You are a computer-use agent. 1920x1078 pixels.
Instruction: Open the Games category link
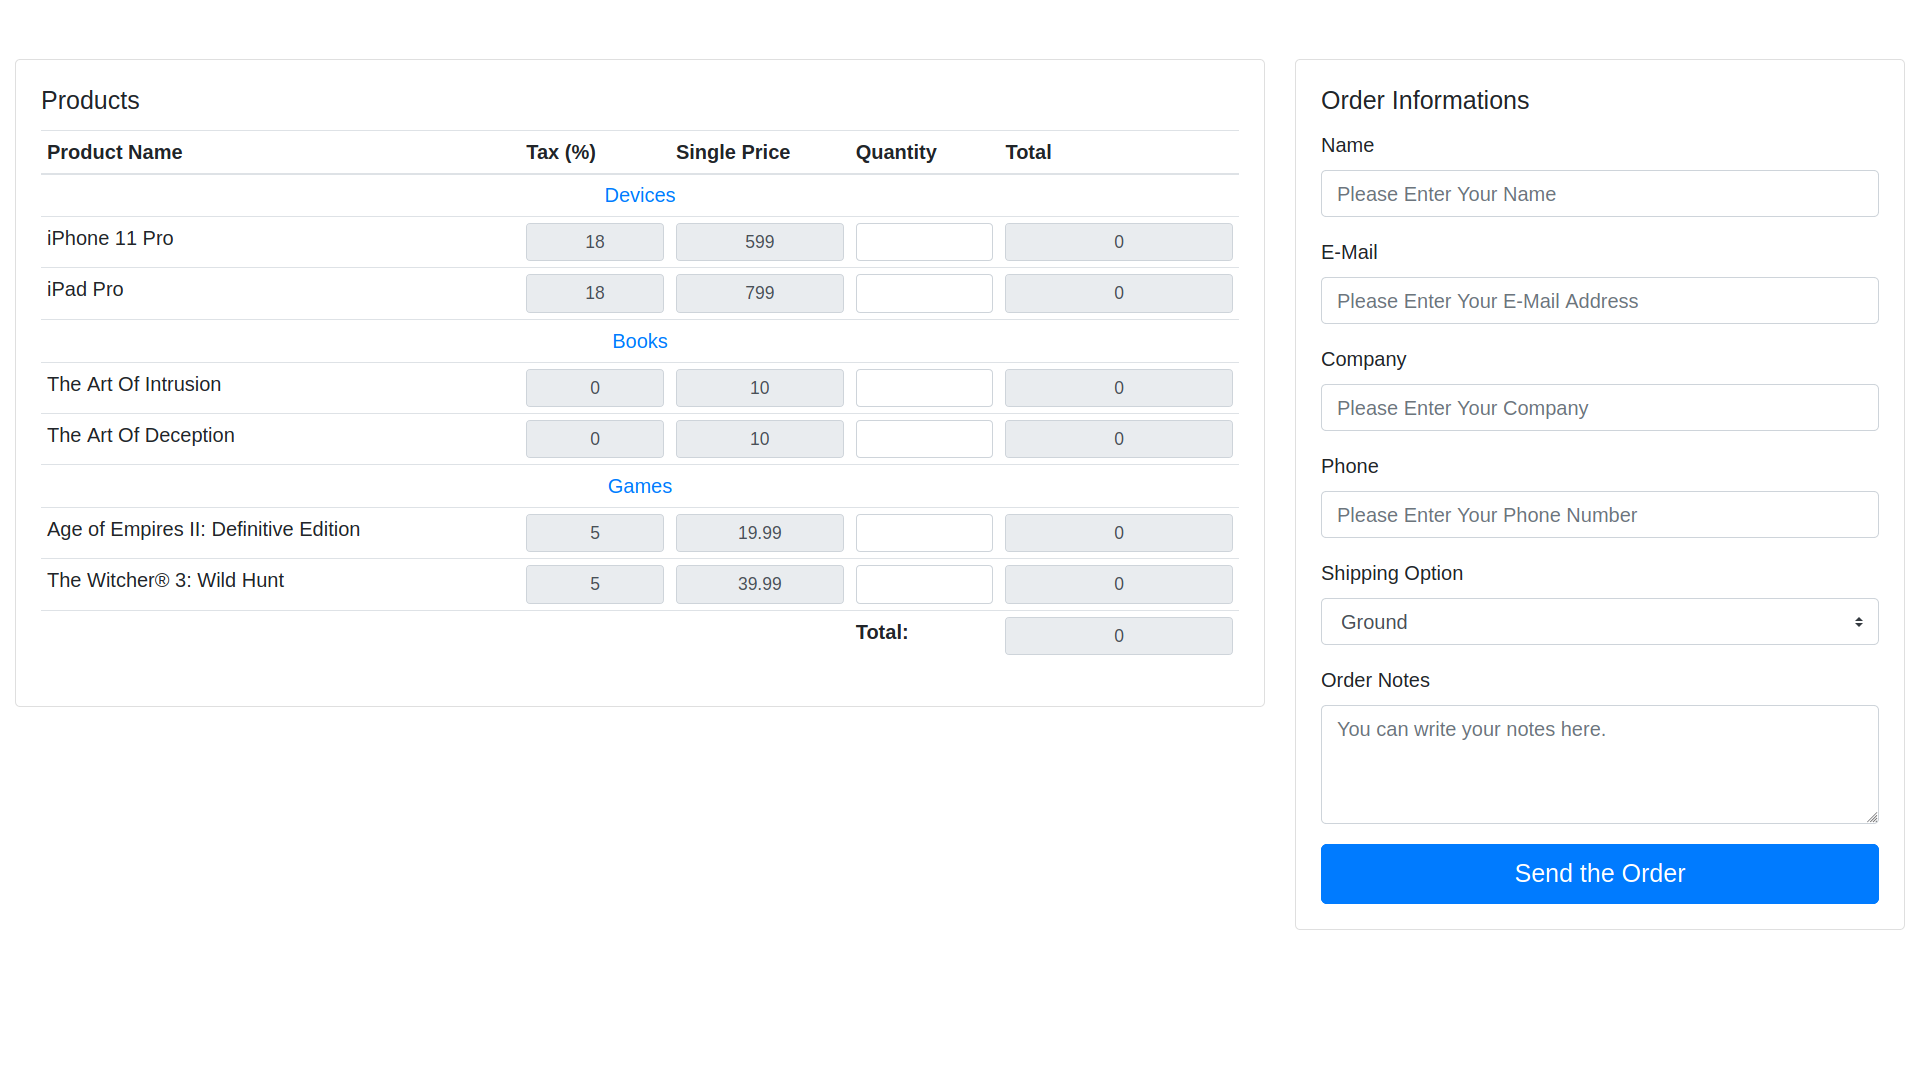click(x=639, y=486)
